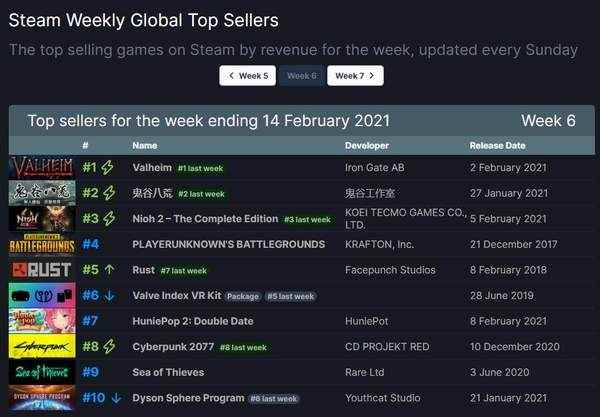Viewport: 600px width, 417px height.
Task: Click the Valheim game thumbnail
Action: click(41, 167)
